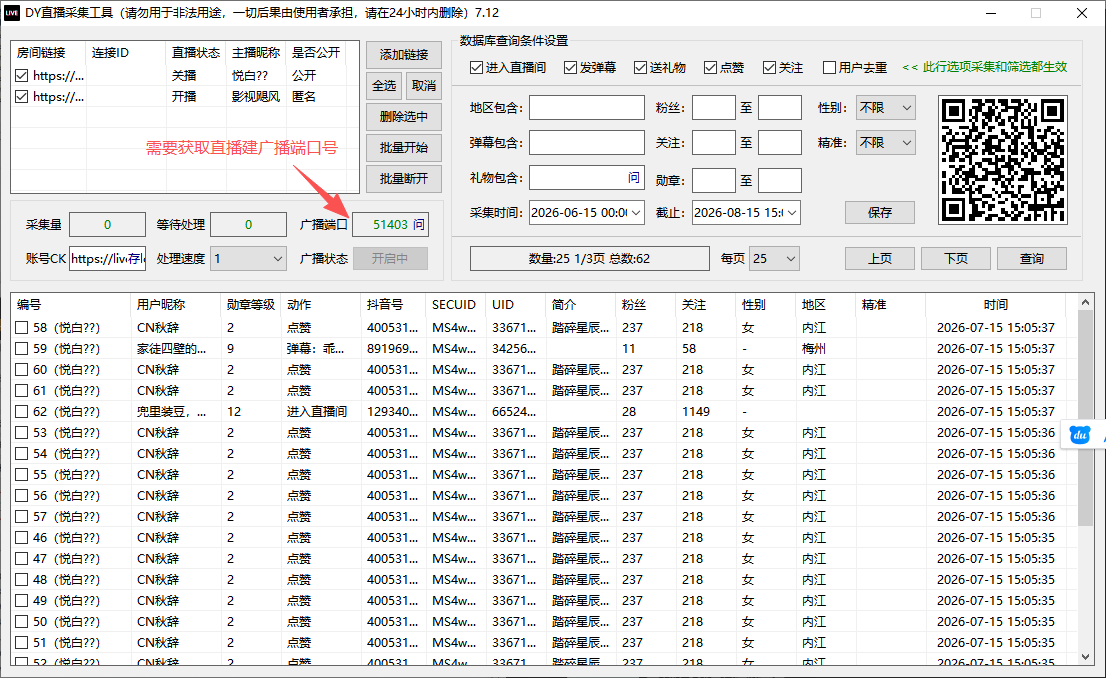Click the 全选 button
The image size is (1106, 678).
click(x=384, y=85)
